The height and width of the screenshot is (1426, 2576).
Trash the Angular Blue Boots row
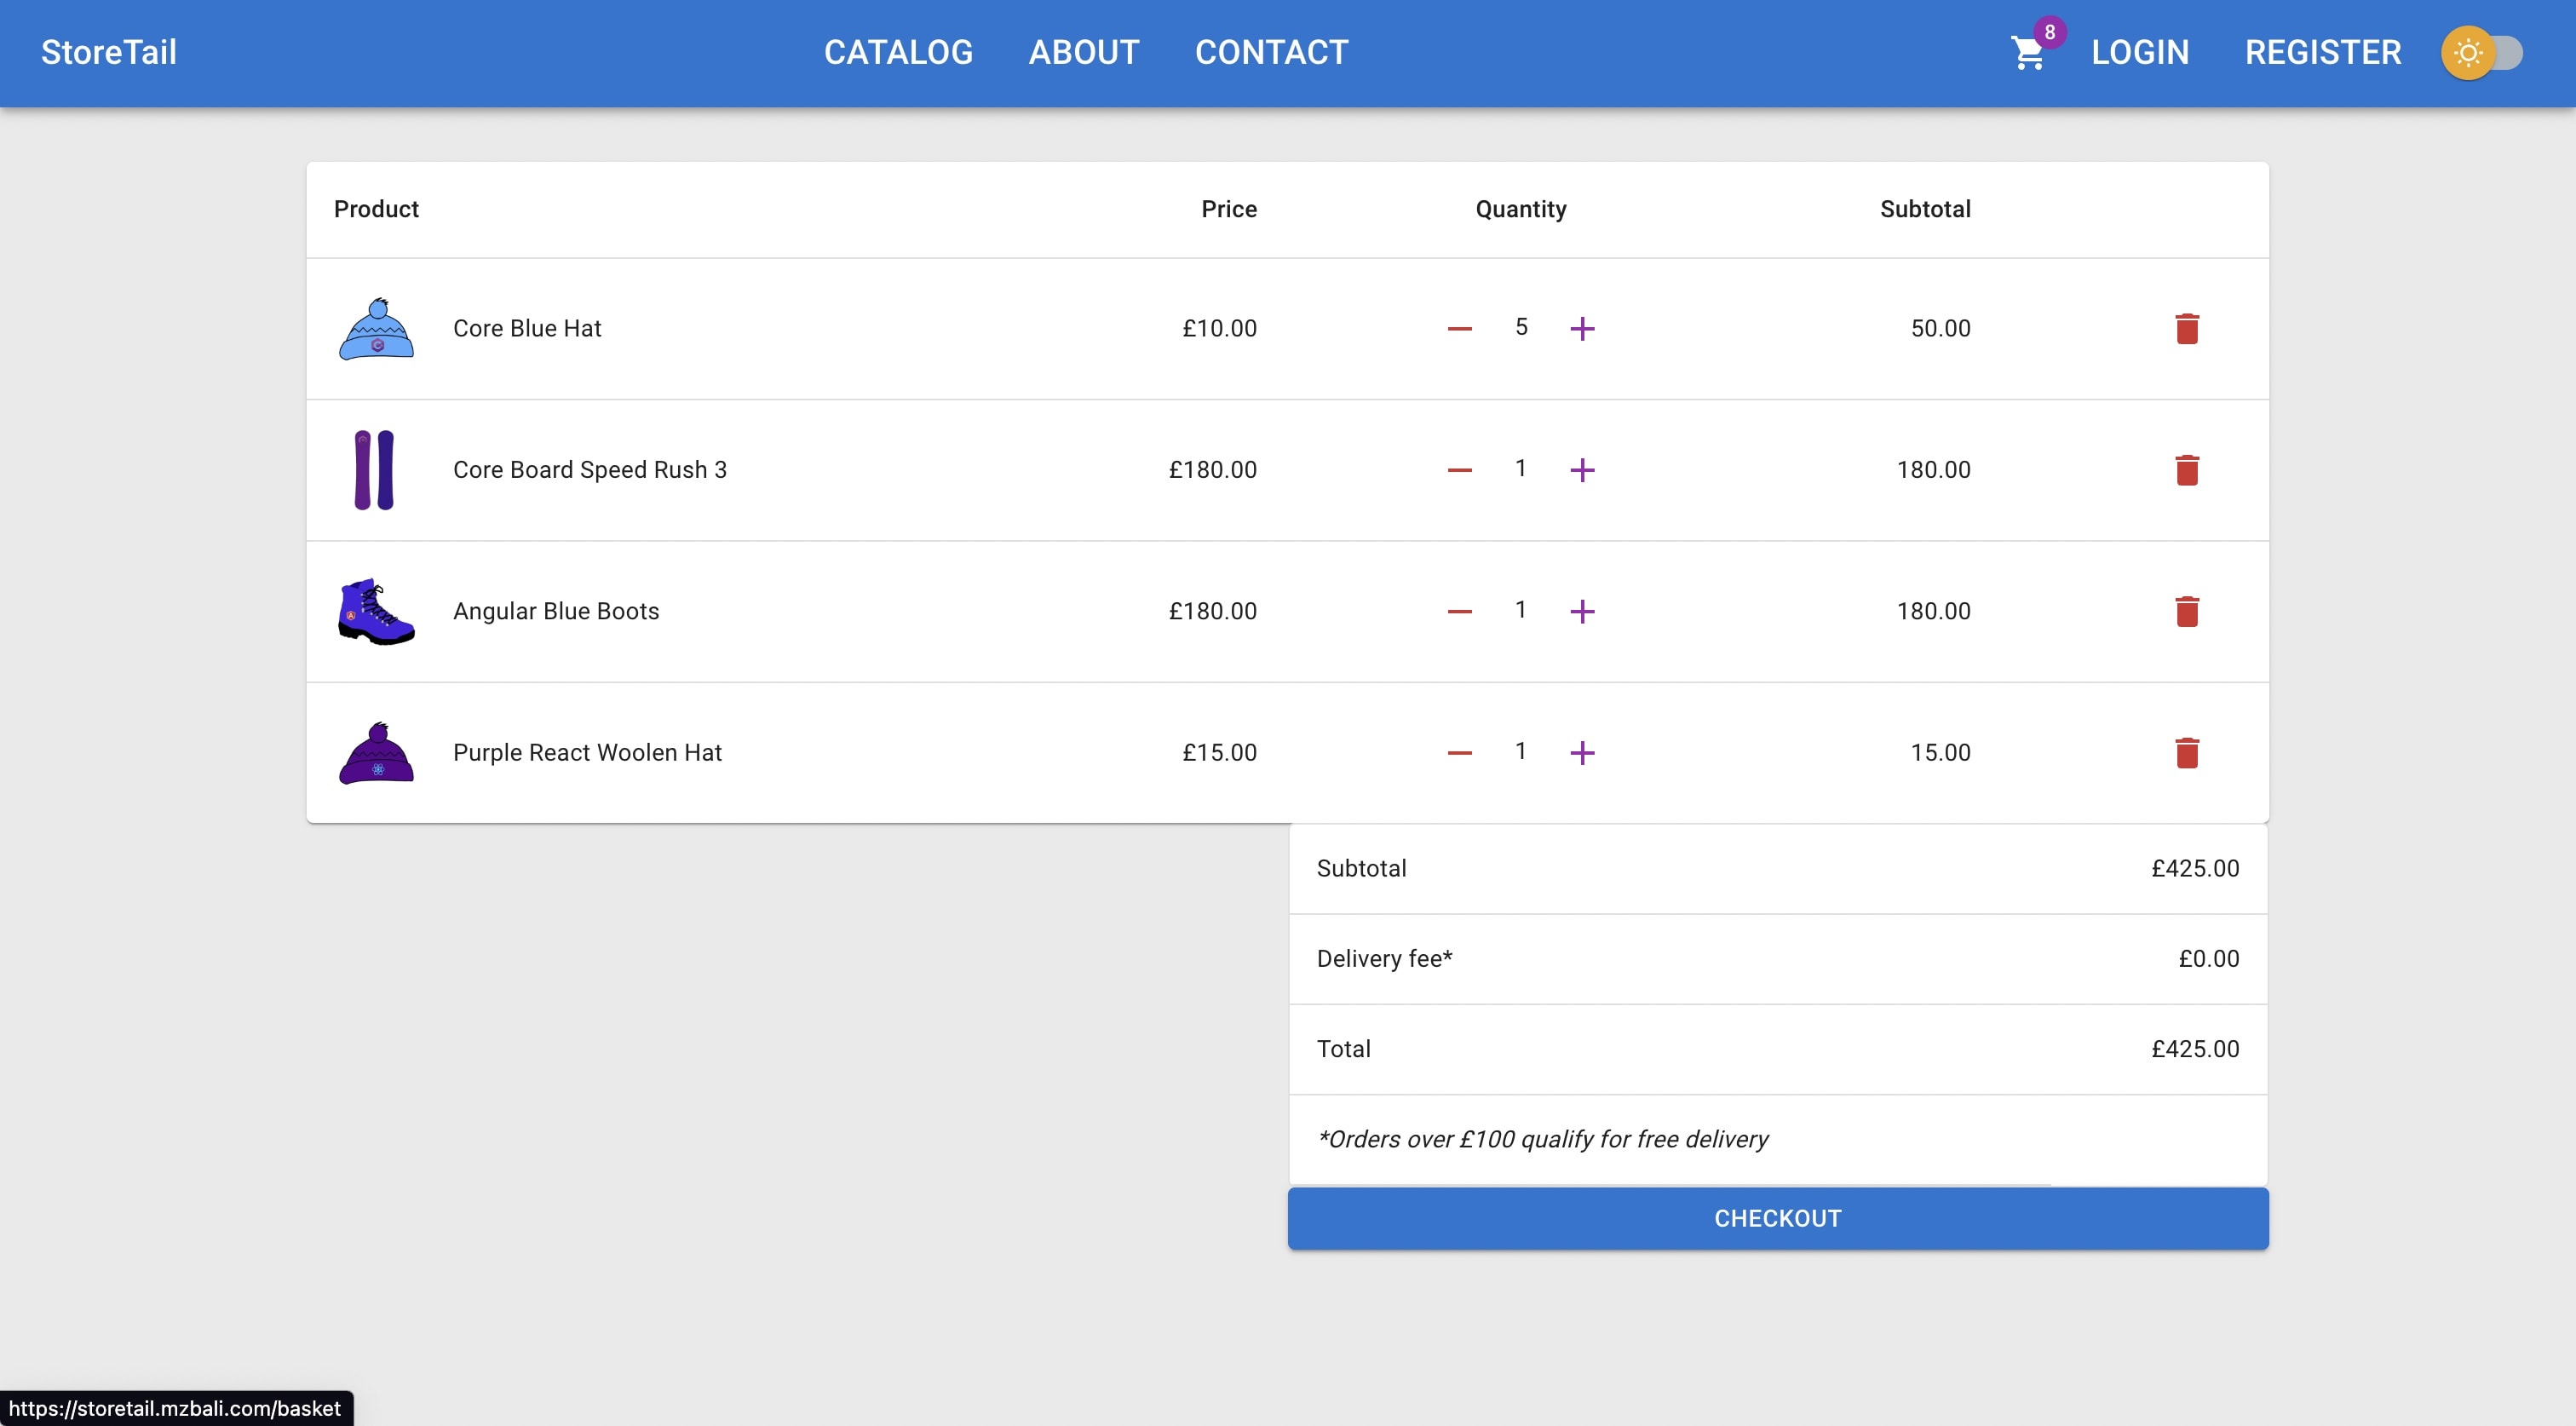[2186, 611]
